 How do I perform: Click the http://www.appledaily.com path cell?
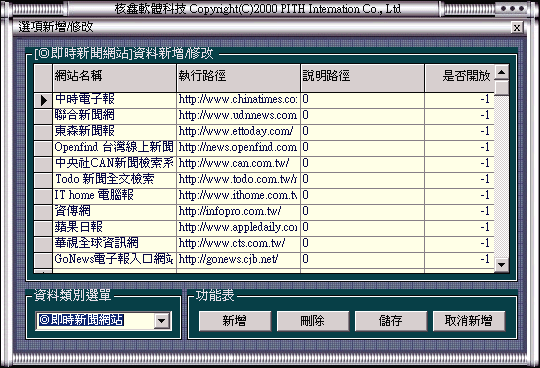pos(238,228)
